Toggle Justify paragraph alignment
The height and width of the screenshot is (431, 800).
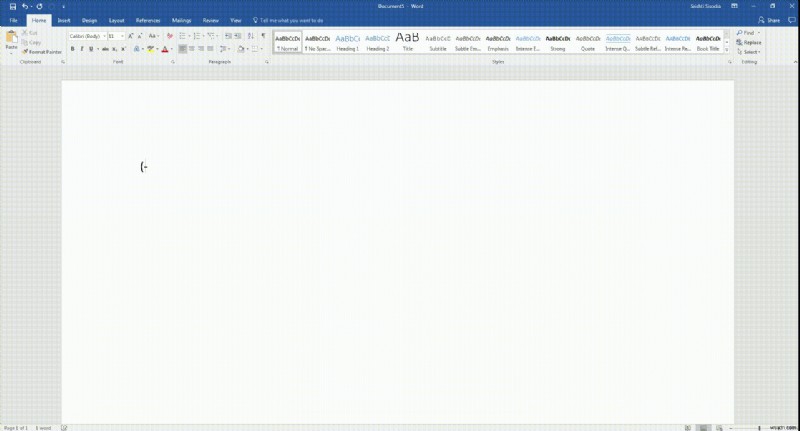pos(210,49)
